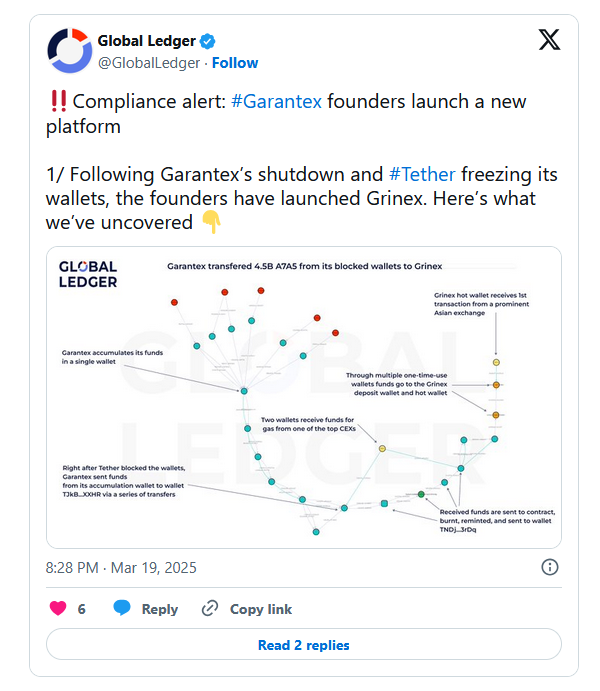This screenshot has height=691, width=600.
Task: Click the @GlobalLedger handle
Action: click(x=149, y=63)
